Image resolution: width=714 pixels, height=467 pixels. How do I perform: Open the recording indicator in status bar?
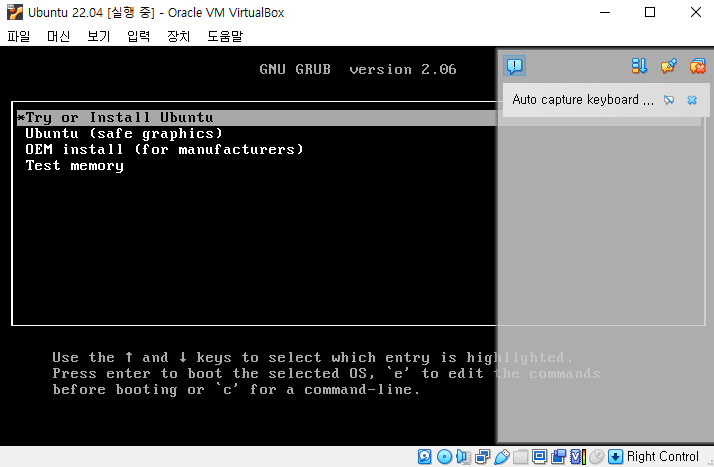click(559, 457)
